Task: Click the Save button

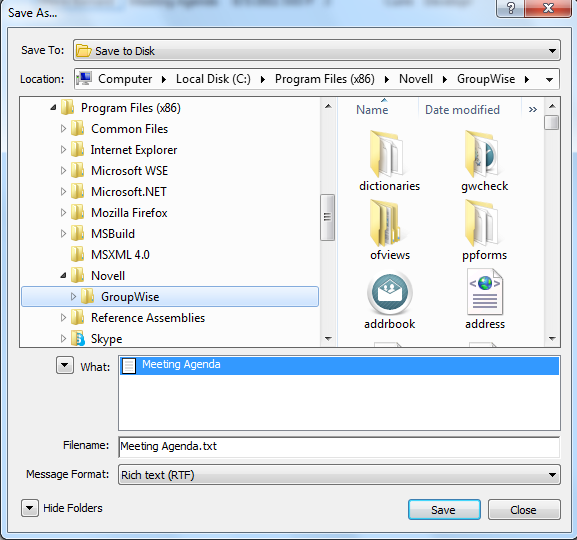Action: (x=444, y=510)
